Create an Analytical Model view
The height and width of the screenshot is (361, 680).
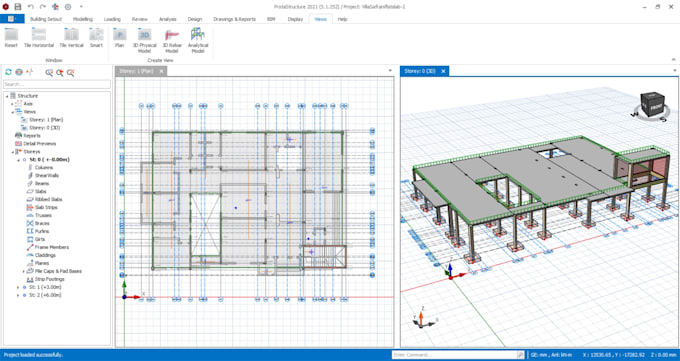point(198,40)
